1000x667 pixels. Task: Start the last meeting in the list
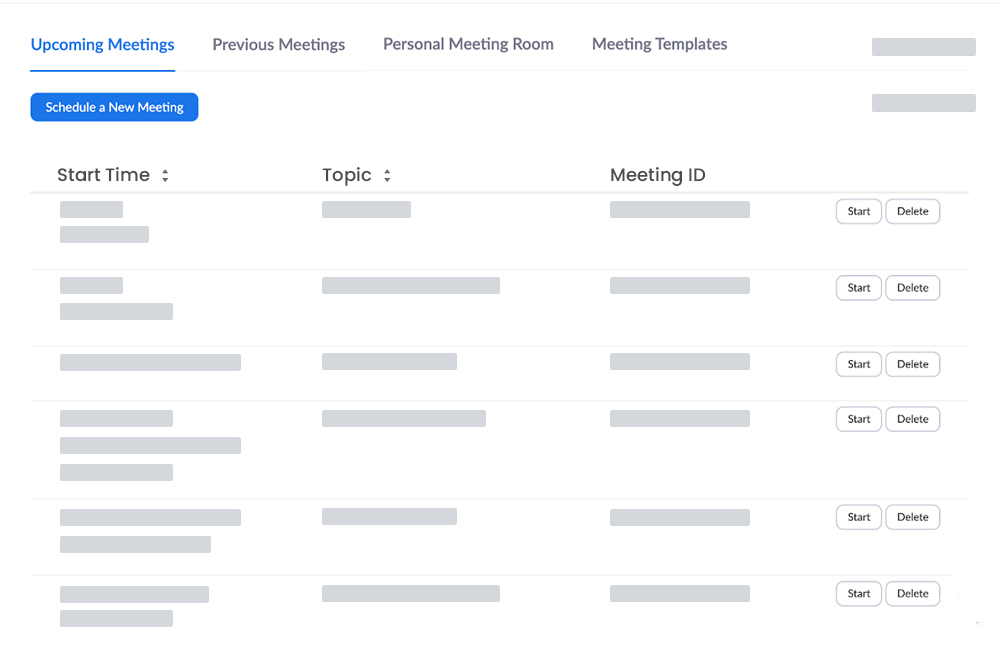(858, 593)
